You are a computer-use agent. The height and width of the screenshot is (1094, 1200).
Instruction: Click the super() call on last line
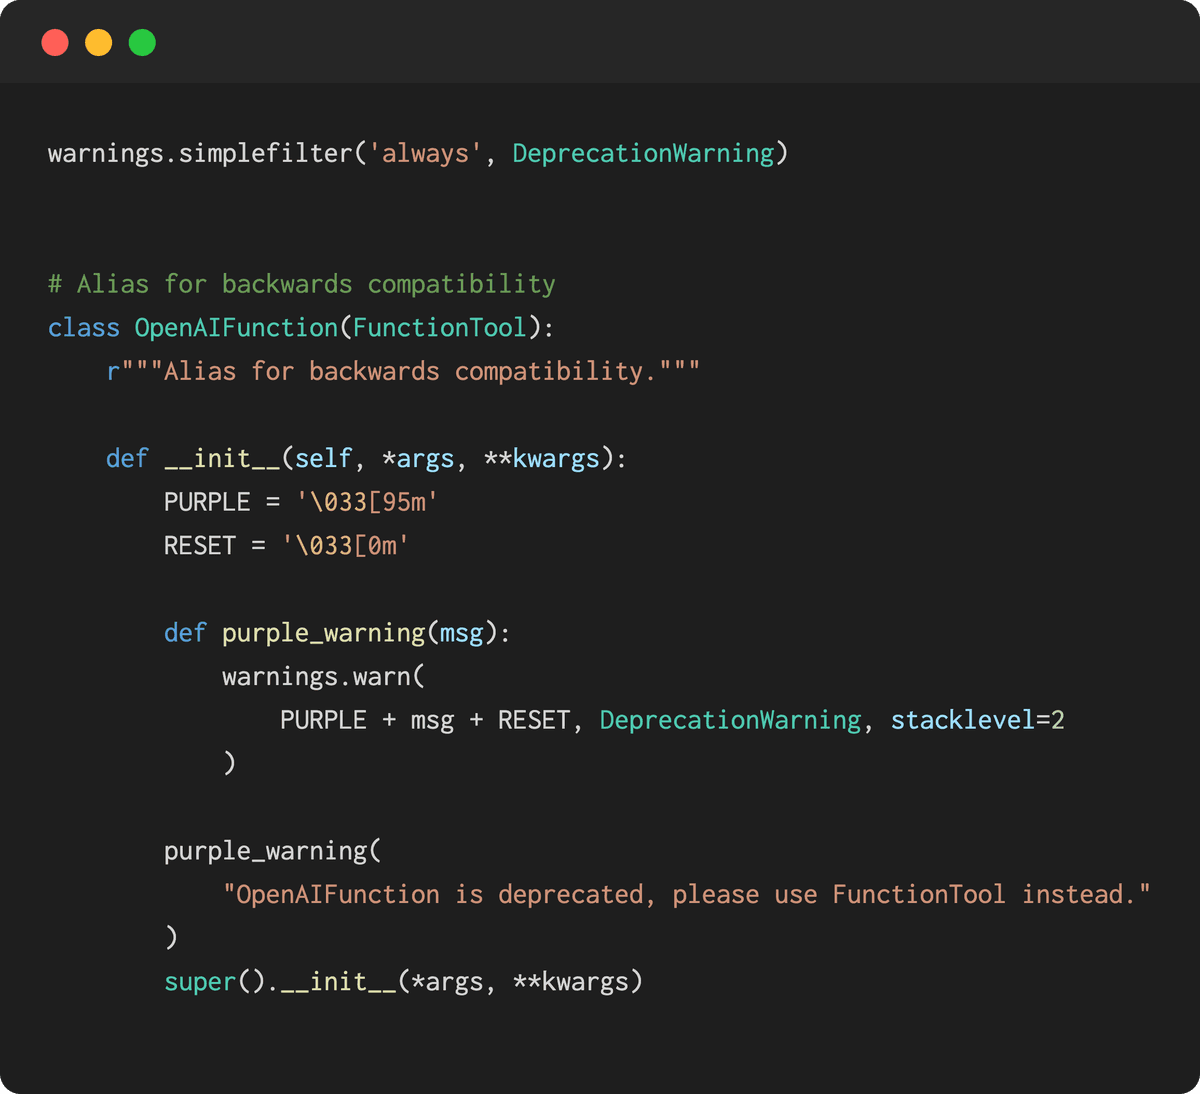tap(200, 982)
